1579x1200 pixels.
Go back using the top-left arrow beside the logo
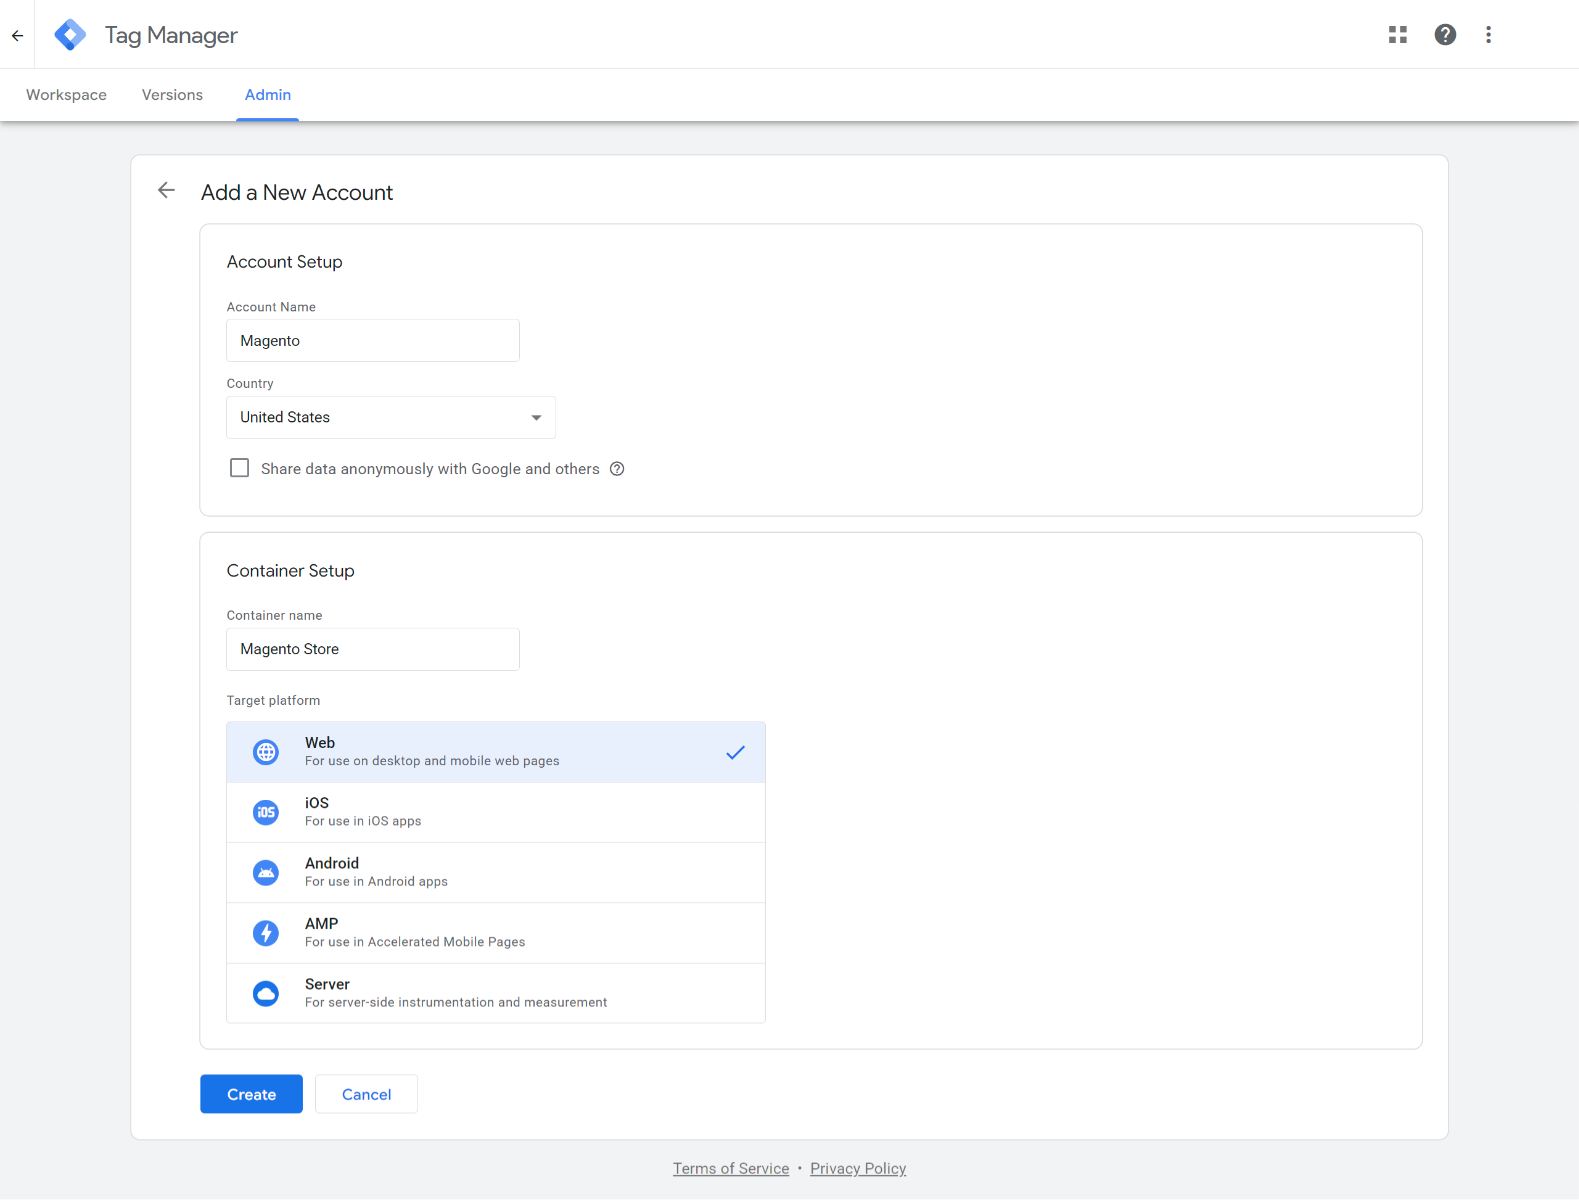18,35
